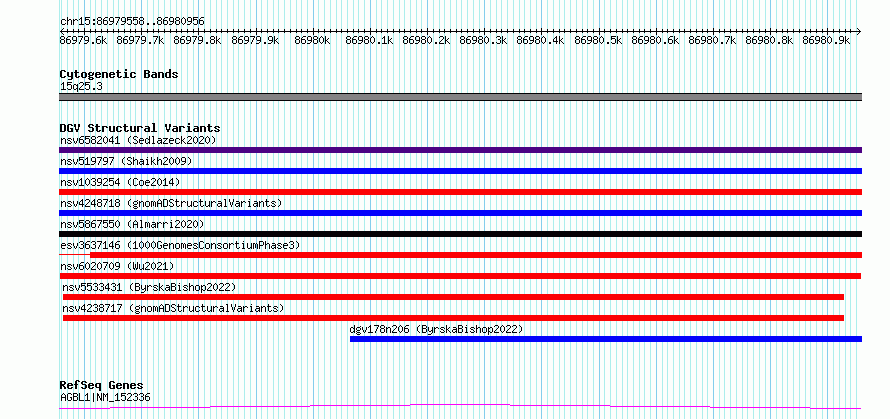
Task: Click the 86980.1k ruler label
Action: pos(370,40)
